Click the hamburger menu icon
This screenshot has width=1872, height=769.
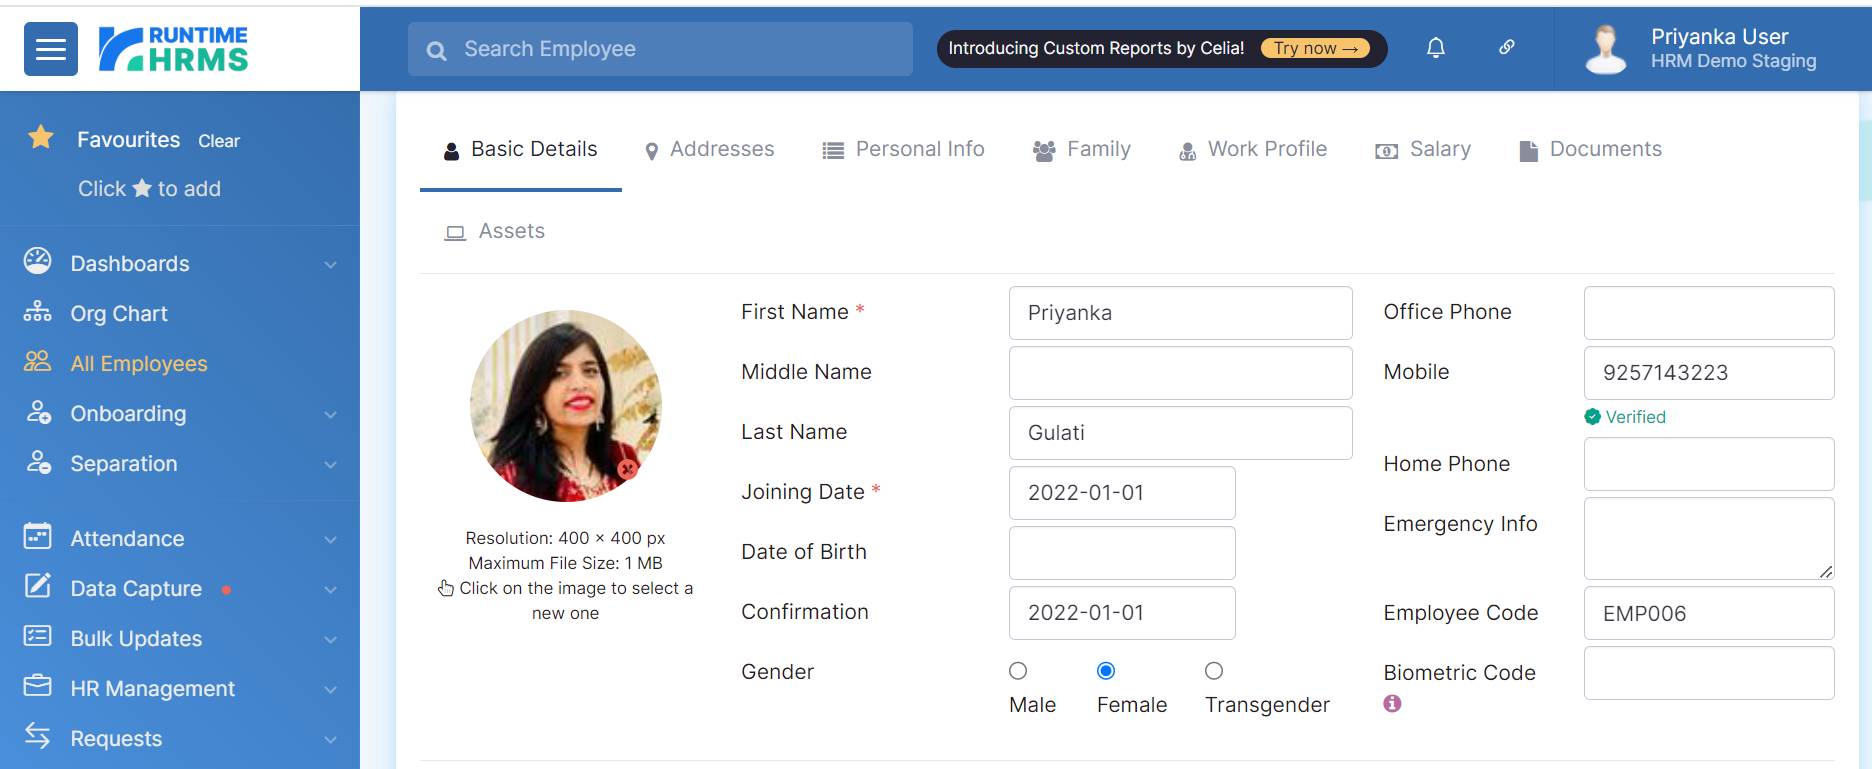[x=51, y=49]
